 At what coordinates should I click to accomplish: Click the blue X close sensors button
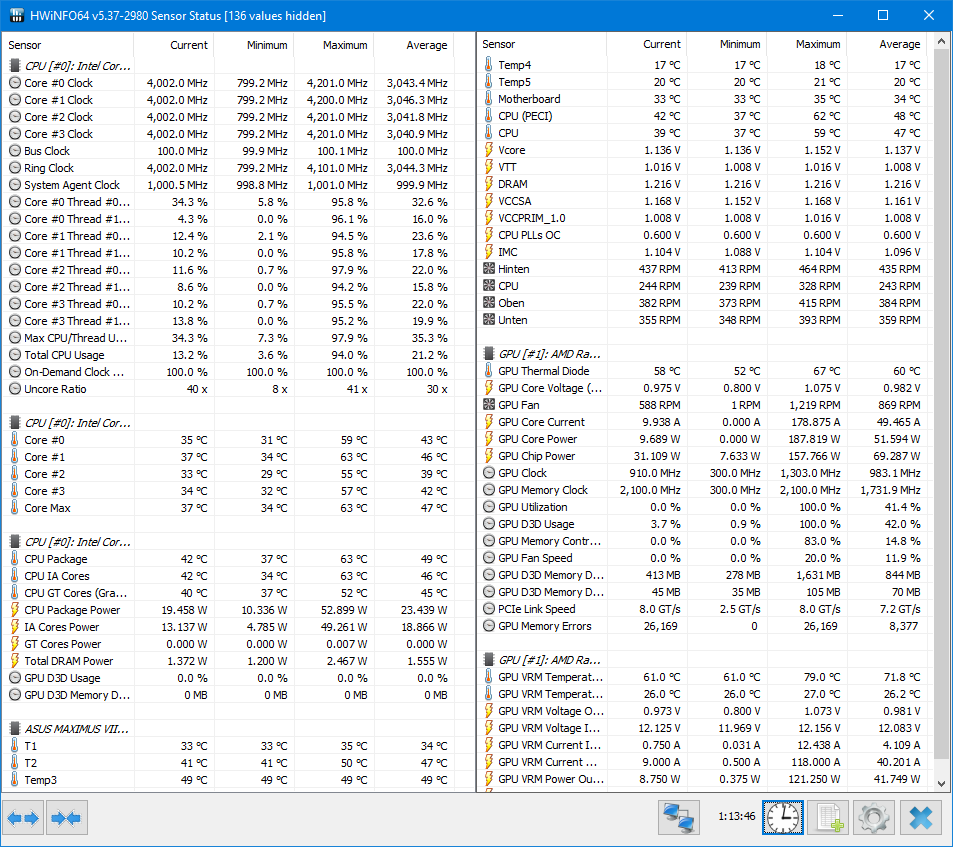pos(921,819)
